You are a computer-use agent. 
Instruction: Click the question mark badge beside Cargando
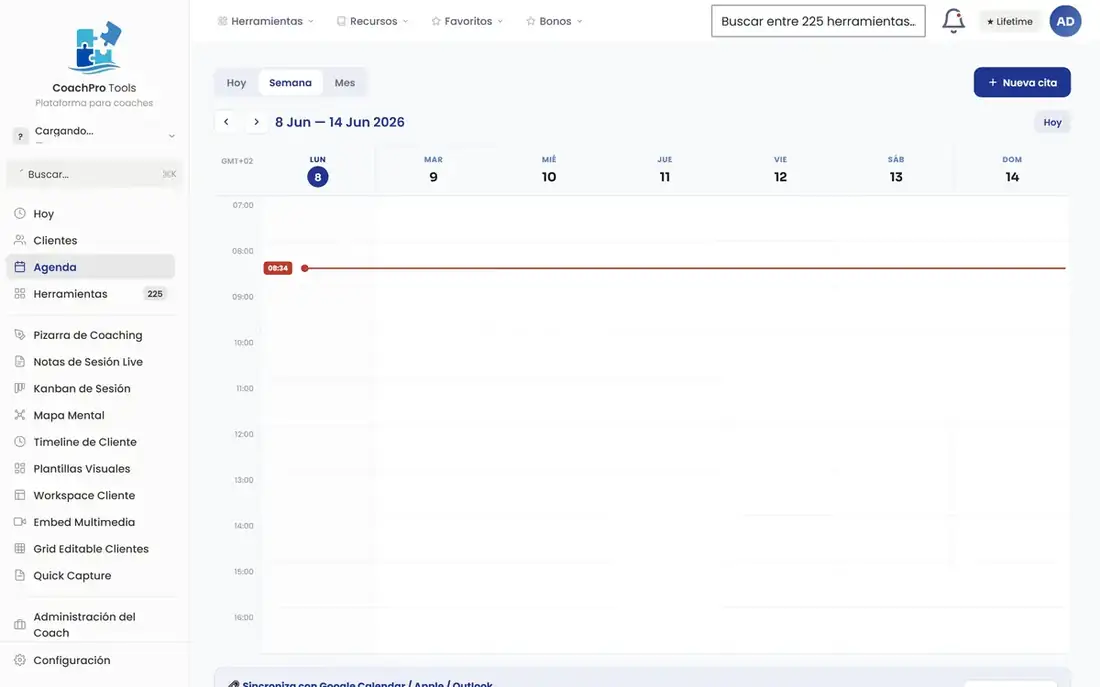coord(20,136)
